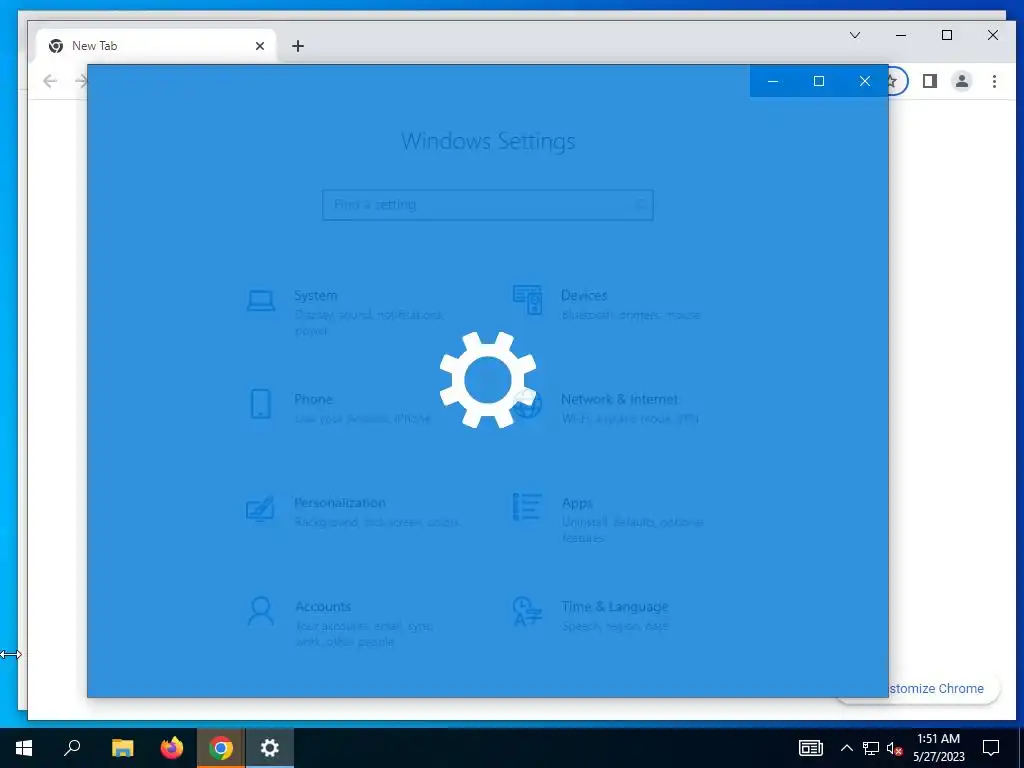Switch to Chrome in the taskbar
1024x768 pixels.
(221, 748)
